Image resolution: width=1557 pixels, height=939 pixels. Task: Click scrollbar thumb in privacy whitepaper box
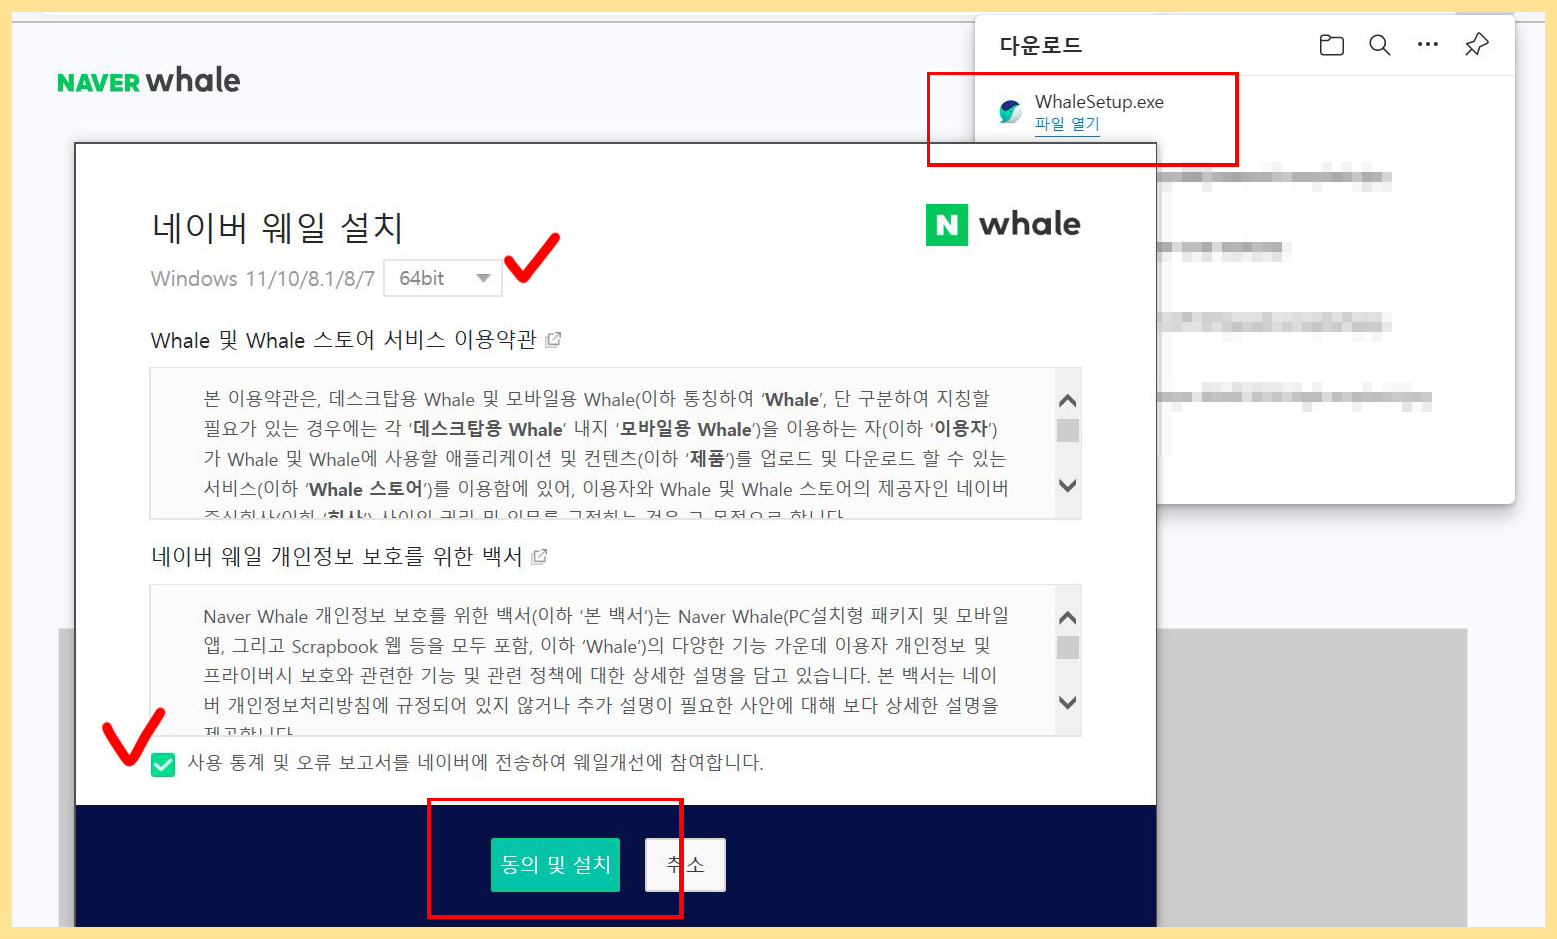click(x=1068, y=647)
